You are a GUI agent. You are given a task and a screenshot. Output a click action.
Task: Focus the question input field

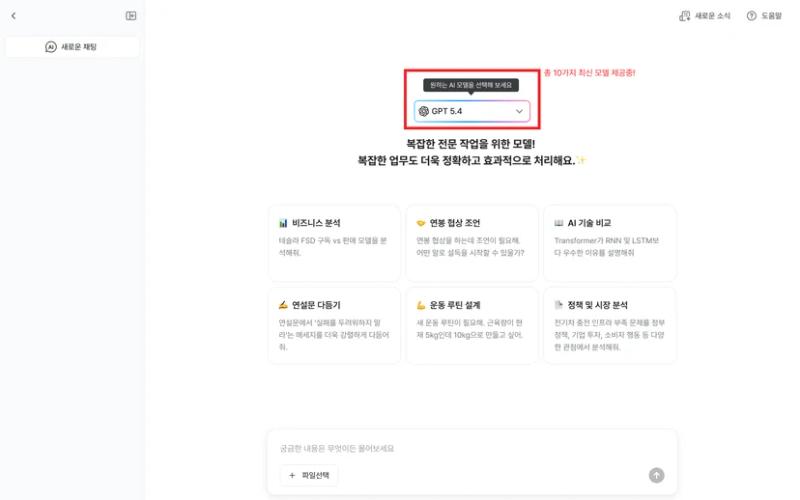point(472,448)
